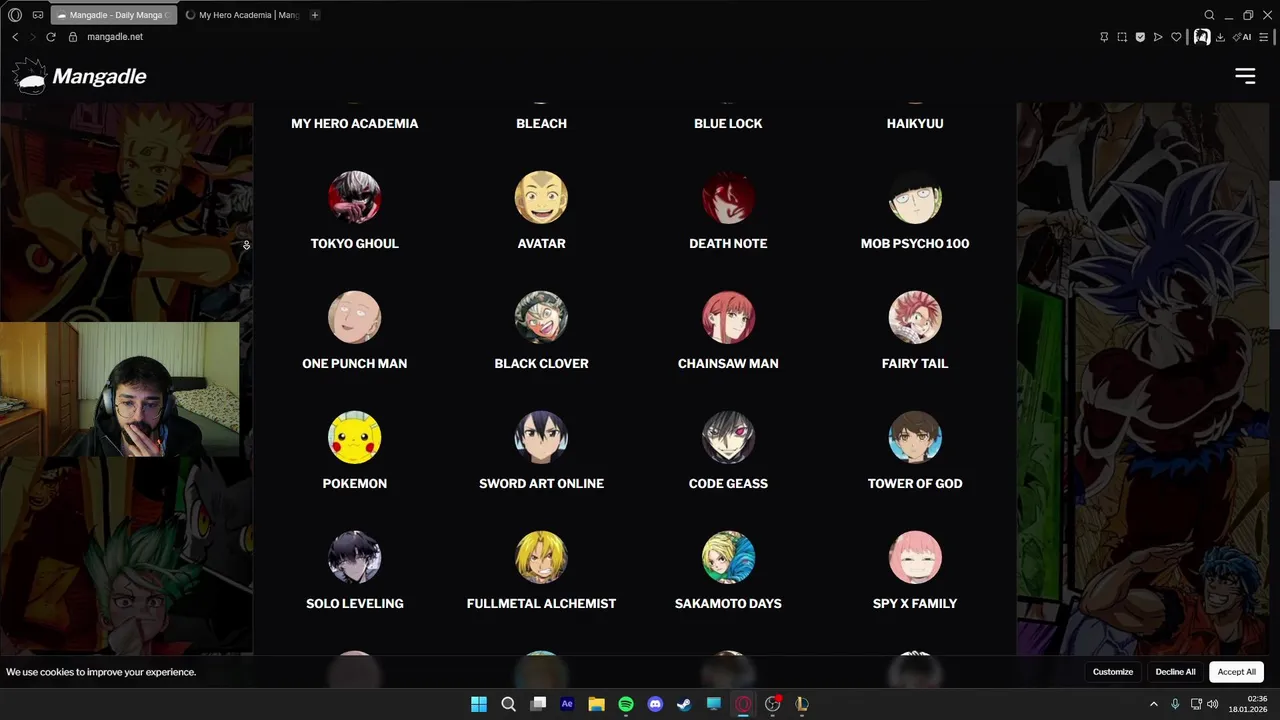Choose the Spy x Family icon
This screenshot has width=1280, height=720.
click(x=915, y=557)
